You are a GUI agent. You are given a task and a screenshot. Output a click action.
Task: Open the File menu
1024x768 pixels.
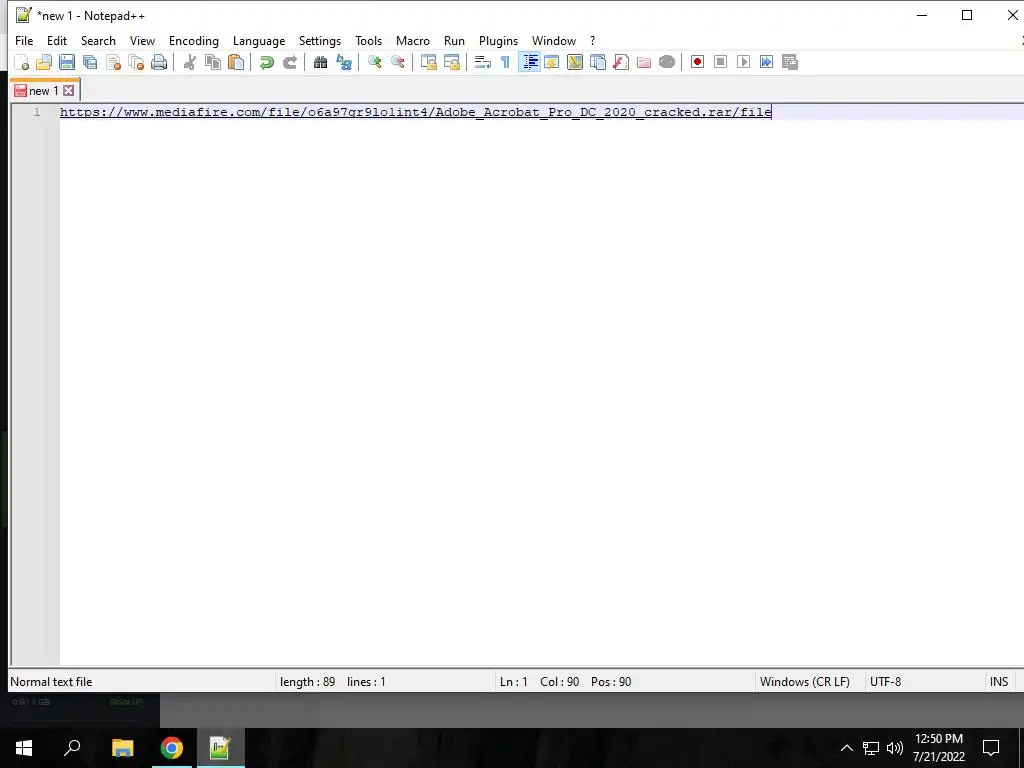click(24, 40)
